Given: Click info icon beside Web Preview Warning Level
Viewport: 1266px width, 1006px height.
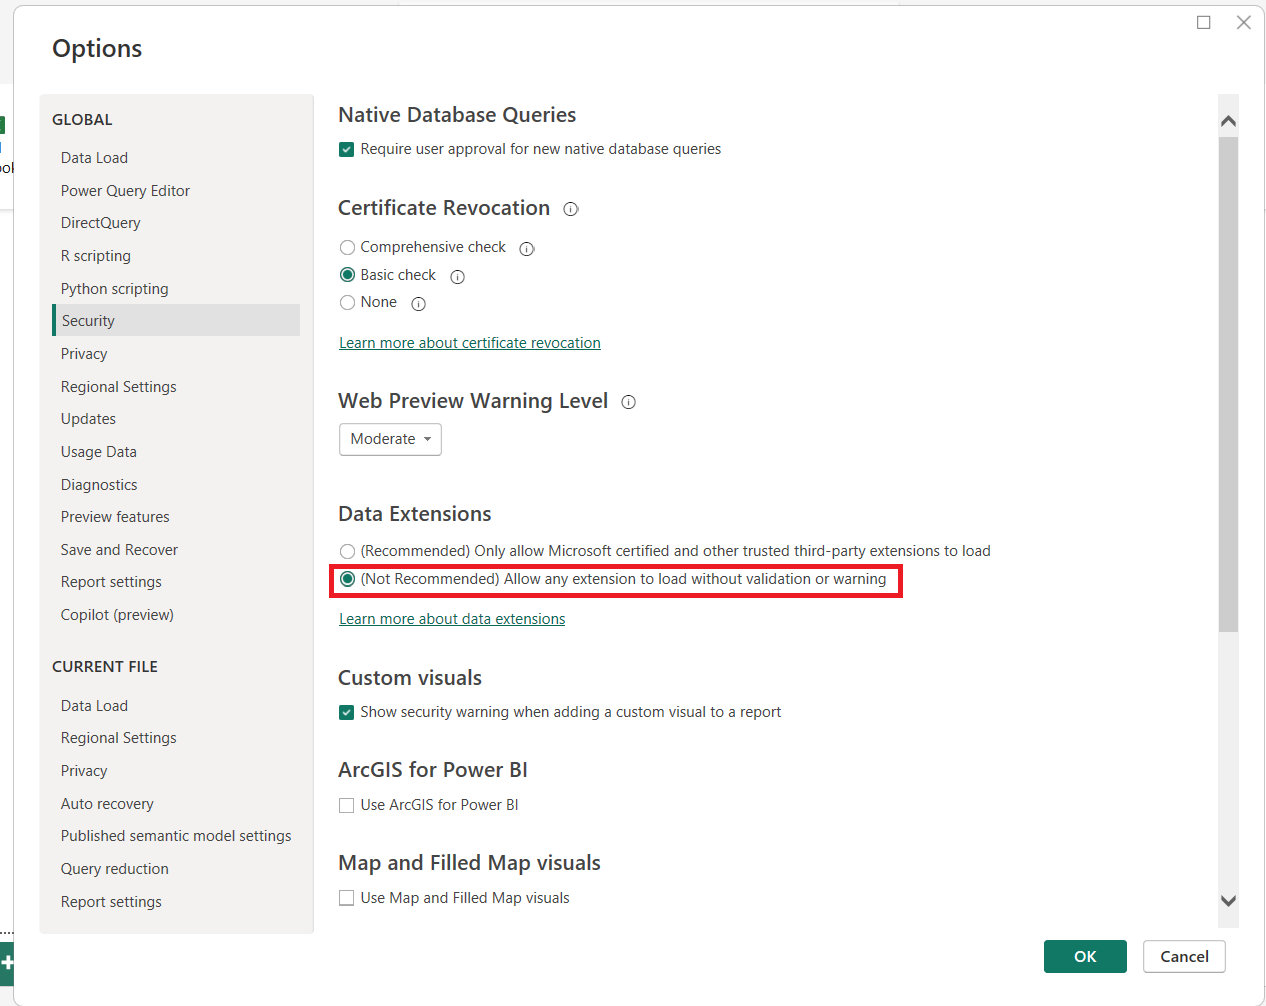Looking at the screenshot, I should click(x=628, y=402).
